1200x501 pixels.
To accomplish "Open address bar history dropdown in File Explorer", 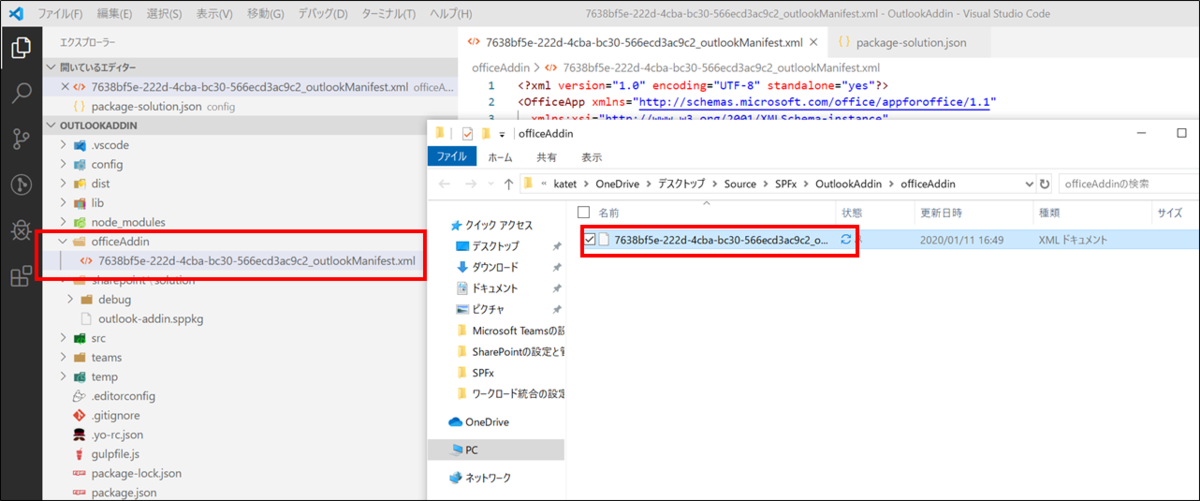I will 1029,184.
